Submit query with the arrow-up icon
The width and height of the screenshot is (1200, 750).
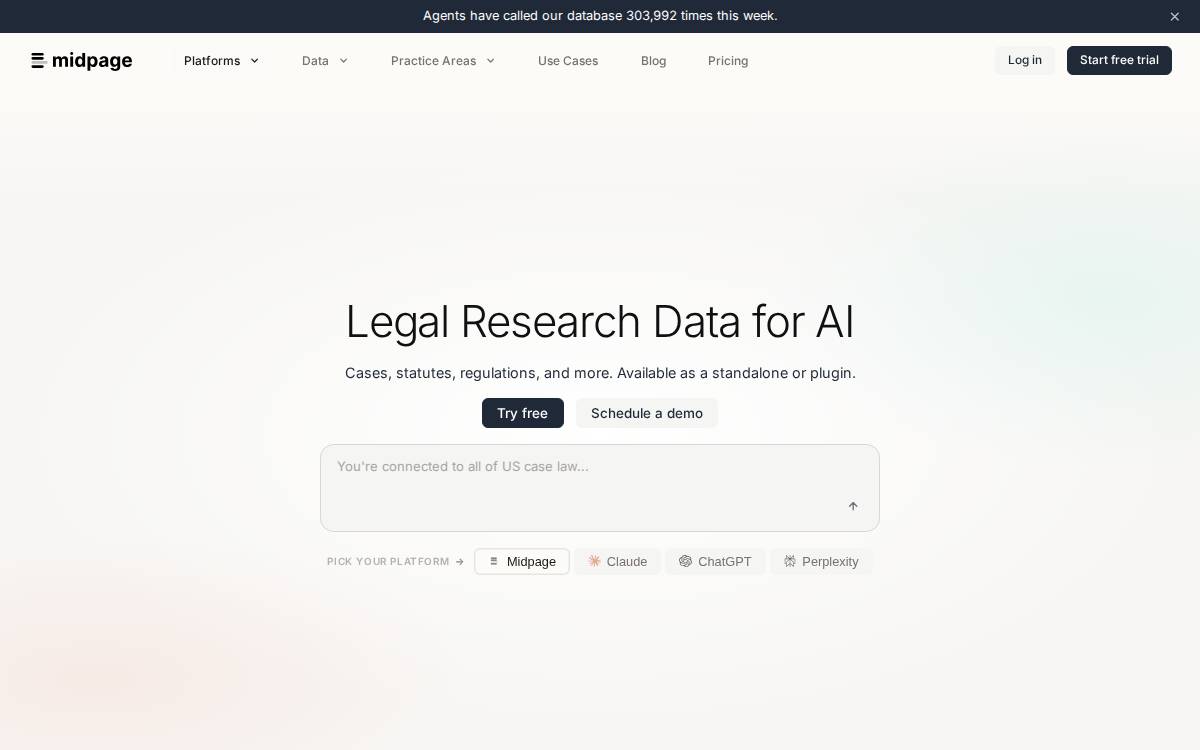click(853, 506)
